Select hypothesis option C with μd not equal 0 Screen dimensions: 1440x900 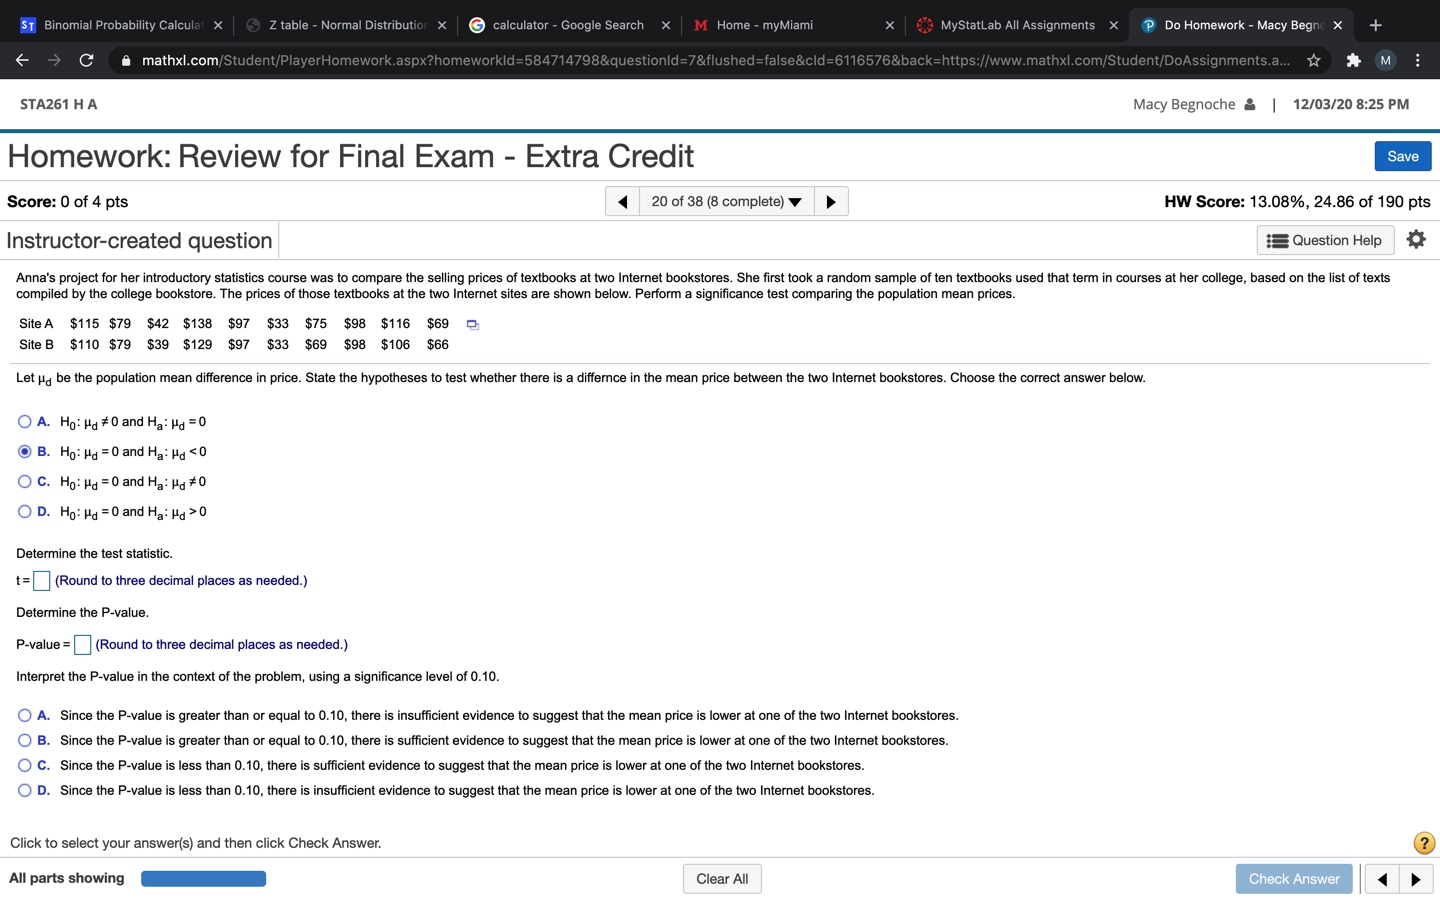coord(24,481)
